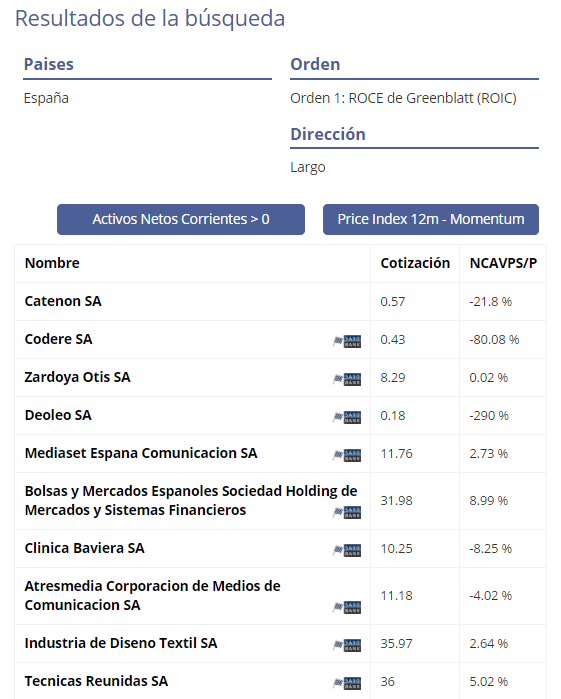561x699 pixels.
Task: Sort by the Nombre column header
Action: point(52,263)
